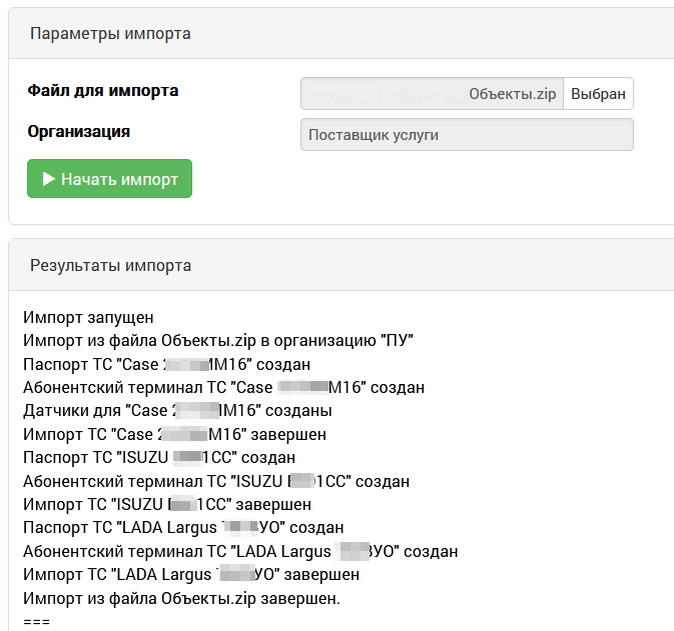
Task: Click the Организация label
Action: pos(79,132)
